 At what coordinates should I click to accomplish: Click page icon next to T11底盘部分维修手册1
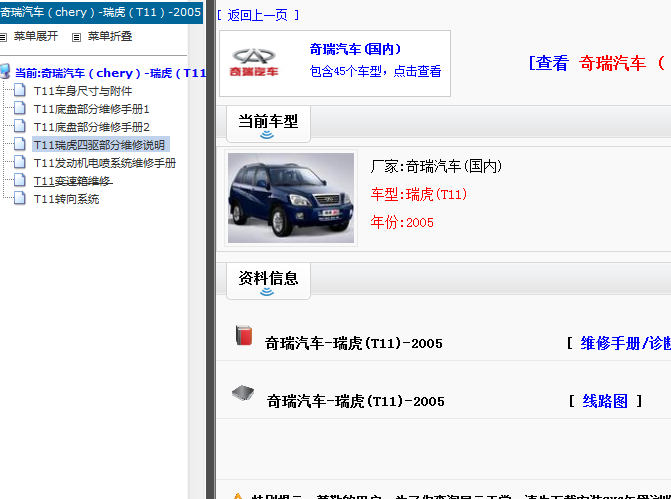[20, 108]
